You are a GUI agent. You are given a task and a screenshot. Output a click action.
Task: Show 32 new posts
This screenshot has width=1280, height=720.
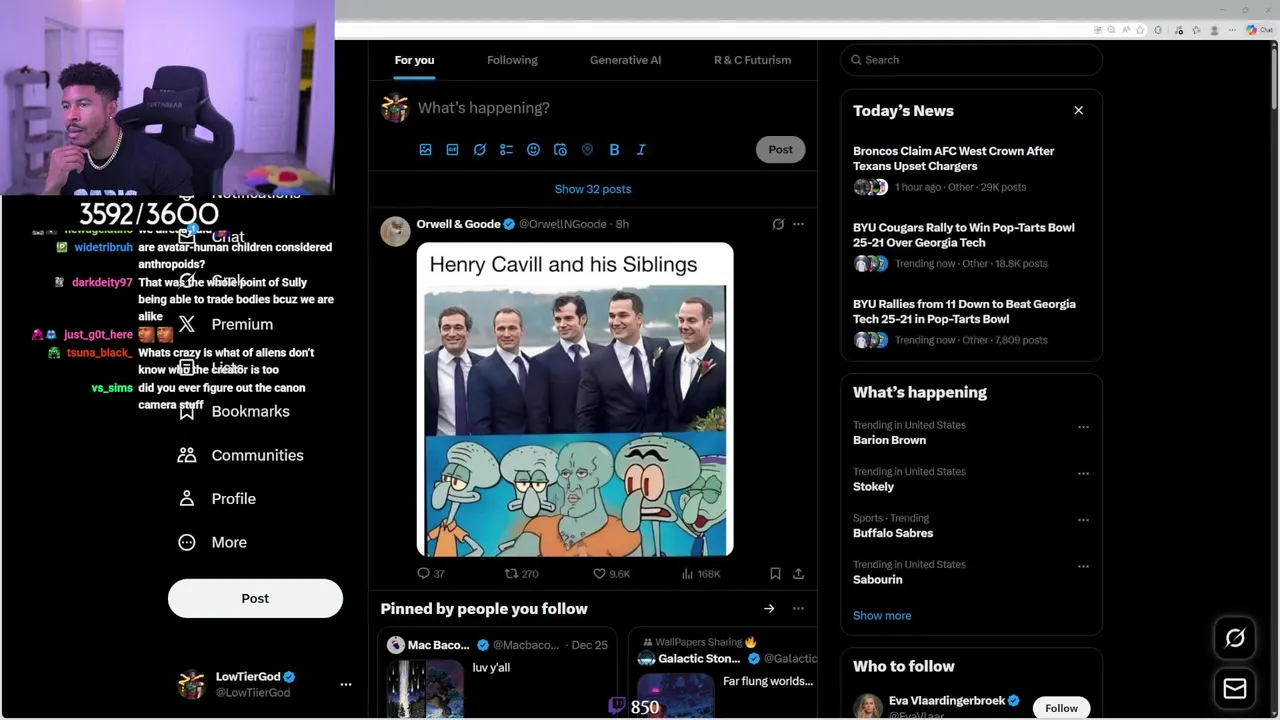(x=593, y=189)
